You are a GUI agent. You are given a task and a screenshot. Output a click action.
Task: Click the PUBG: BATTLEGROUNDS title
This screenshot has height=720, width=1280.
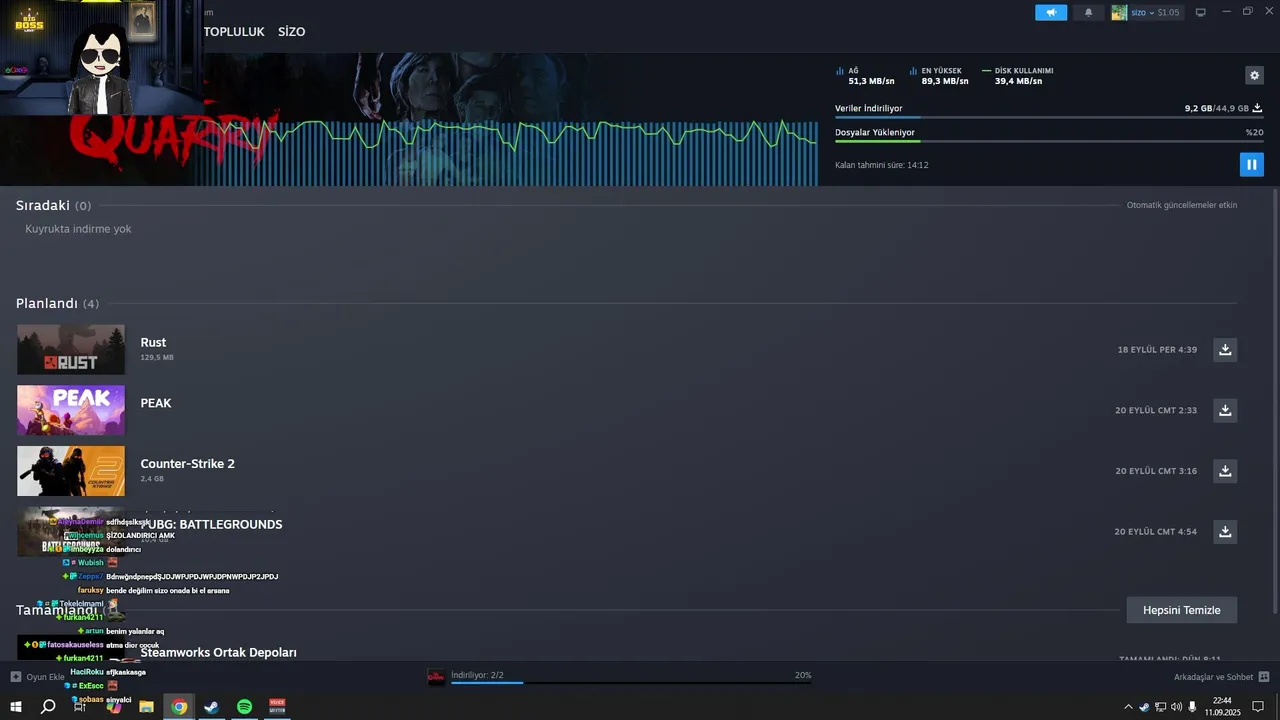point(211,524)
